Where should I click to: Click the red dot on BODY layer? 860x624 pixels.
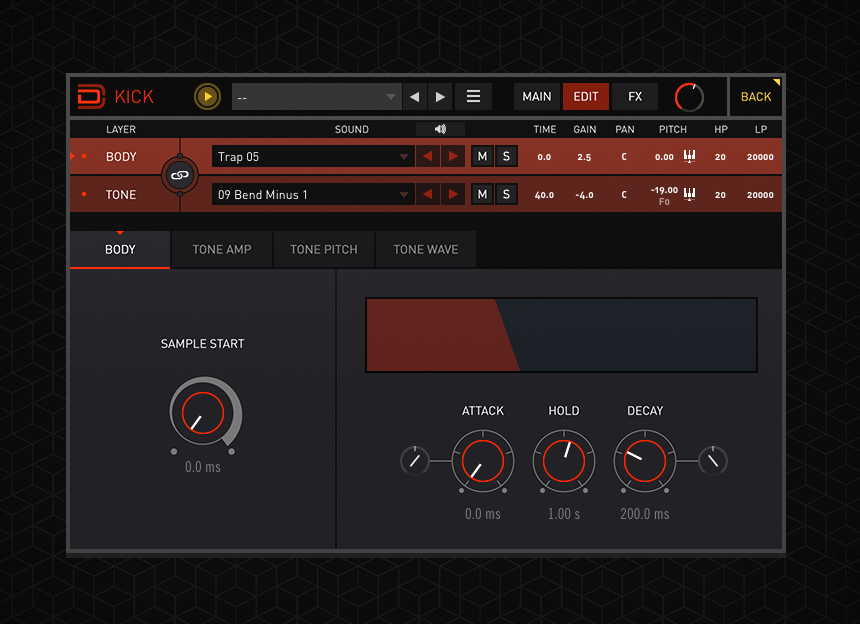tap(84, 156)
